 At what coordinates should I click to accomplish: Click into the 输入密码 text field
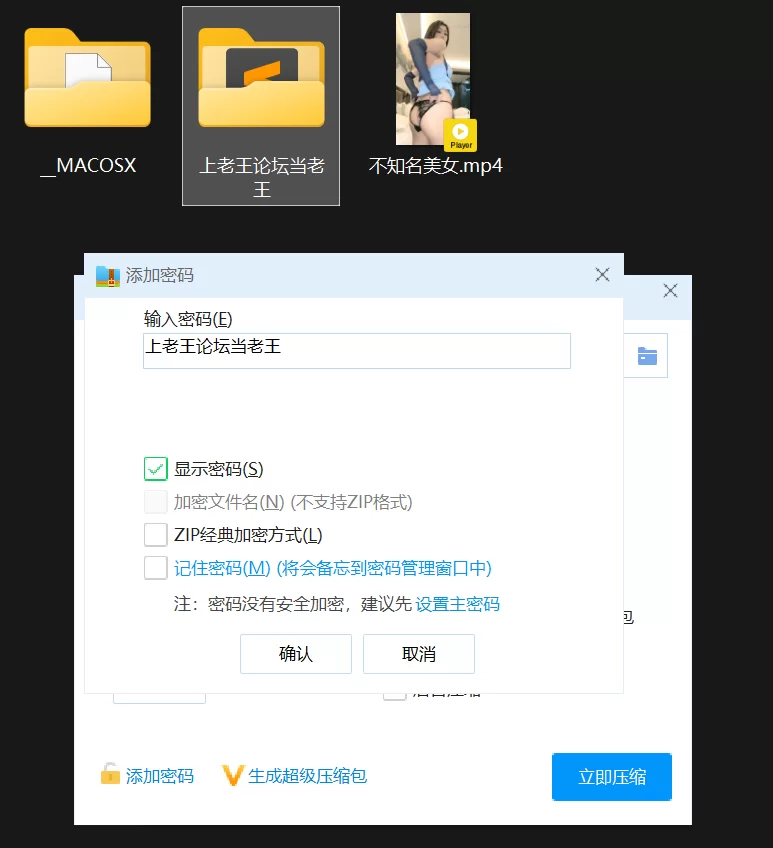[x=356, y=351]
